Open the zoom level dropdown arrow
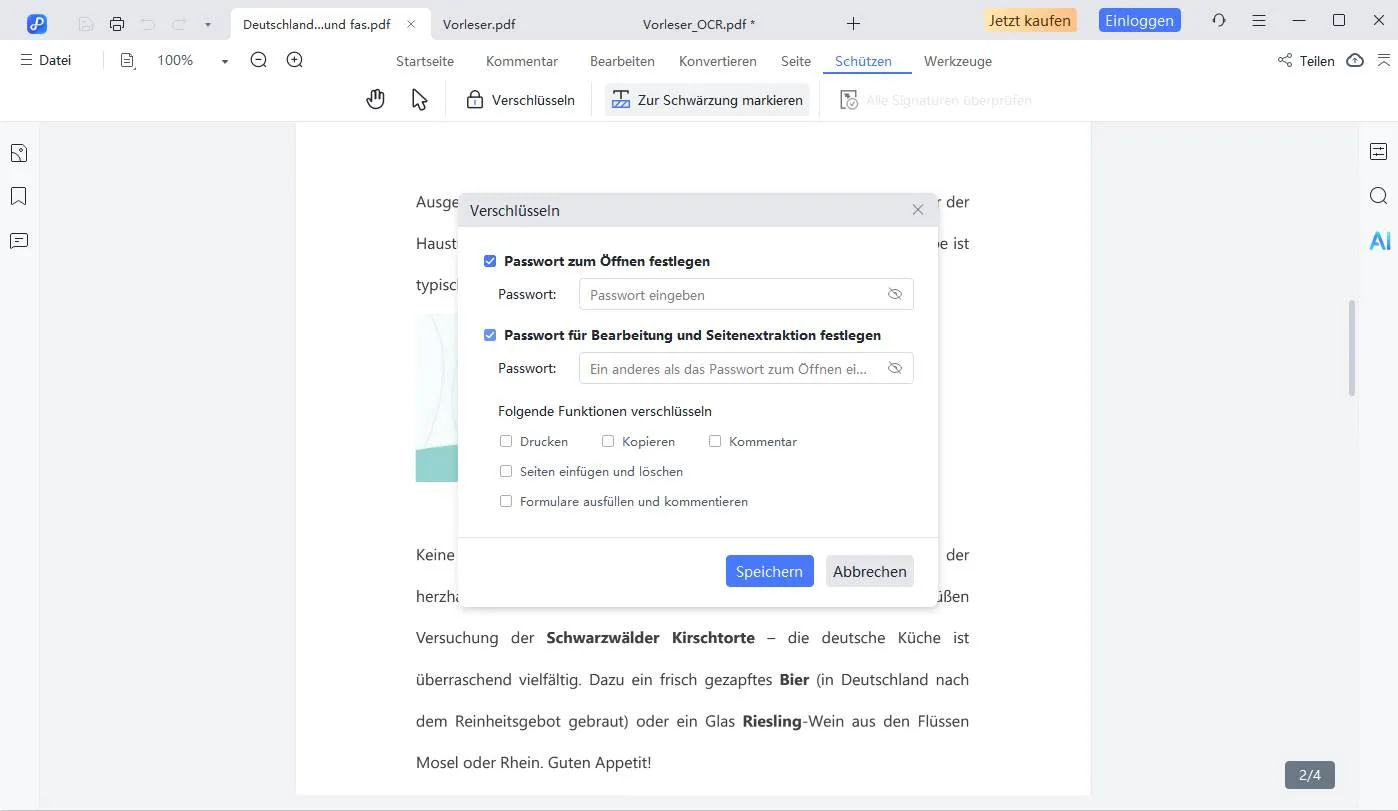The width and height of the screenshot is (1398, 811). click(x=225, y=62)
